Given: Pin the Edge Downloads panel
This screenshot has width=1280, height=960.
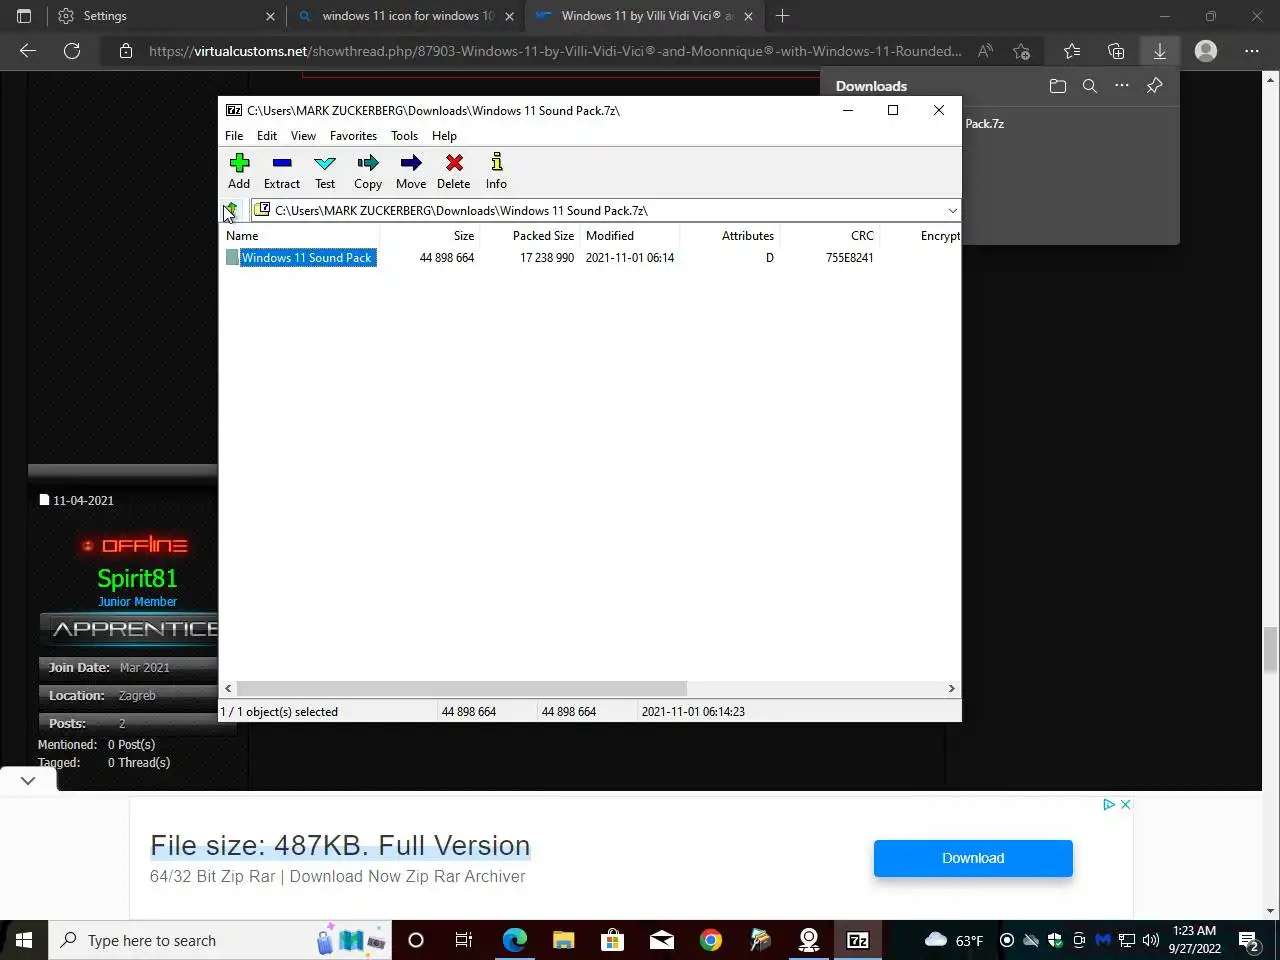Looking at the screenshot, I should click(x=1154, y=86).
